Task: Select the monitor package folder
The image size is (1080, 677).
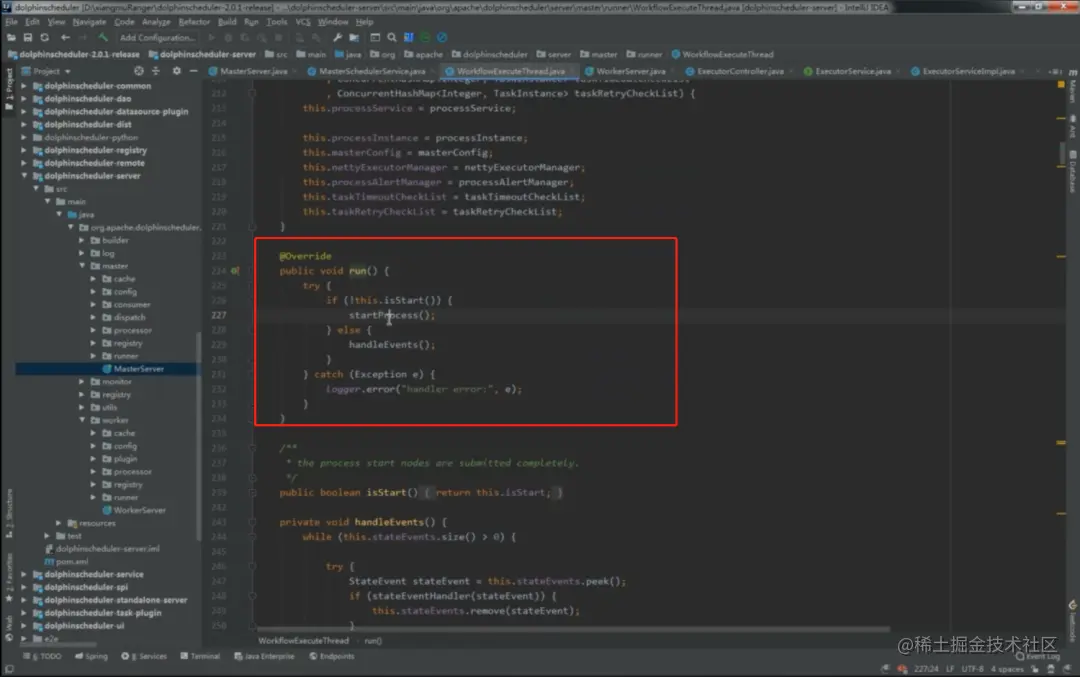Action: point(111,382)
